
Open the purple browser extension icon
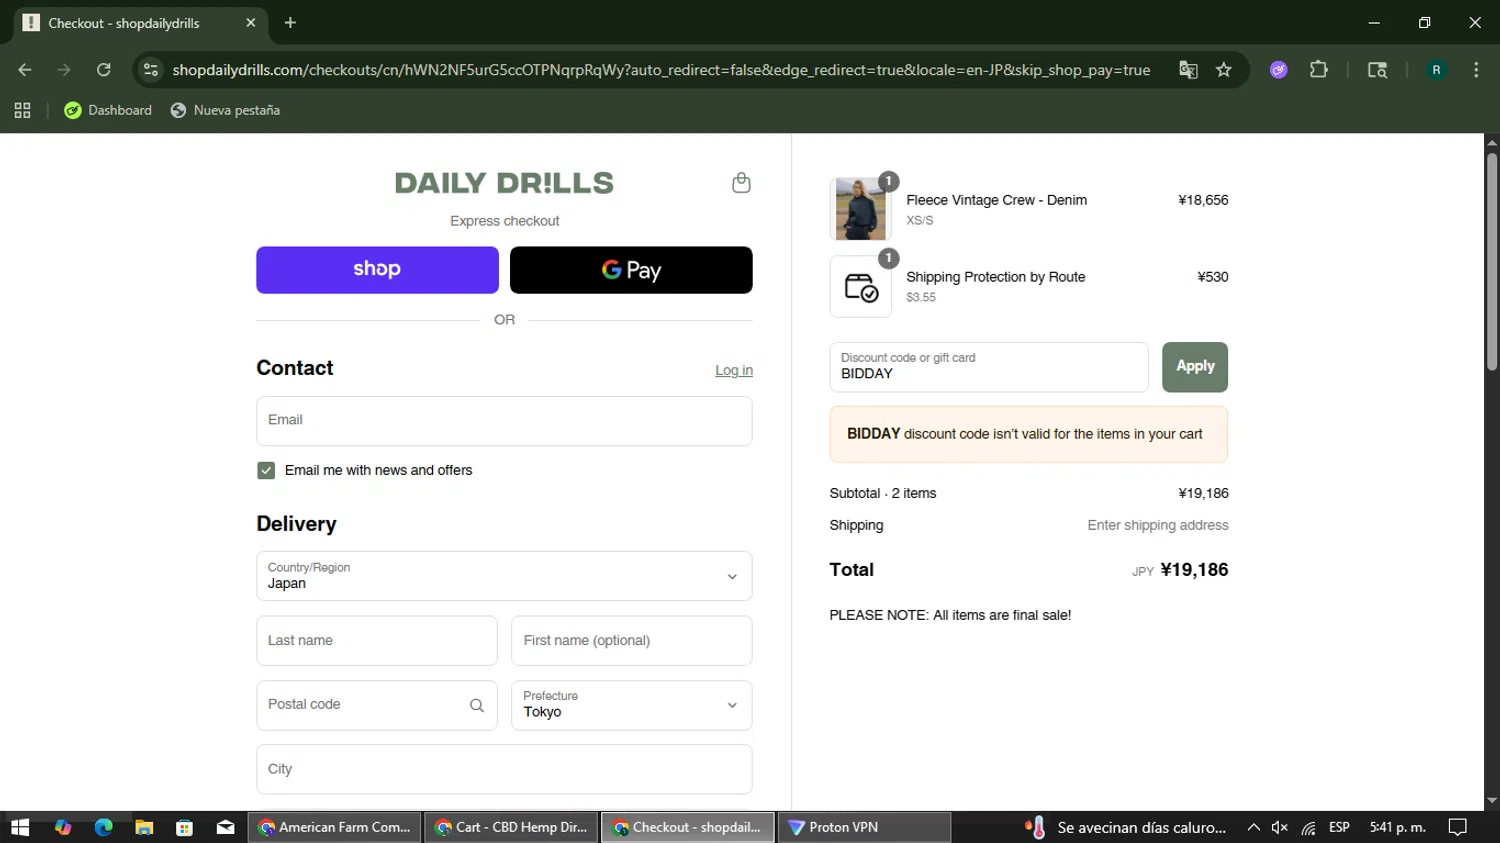coord(1278,70)
